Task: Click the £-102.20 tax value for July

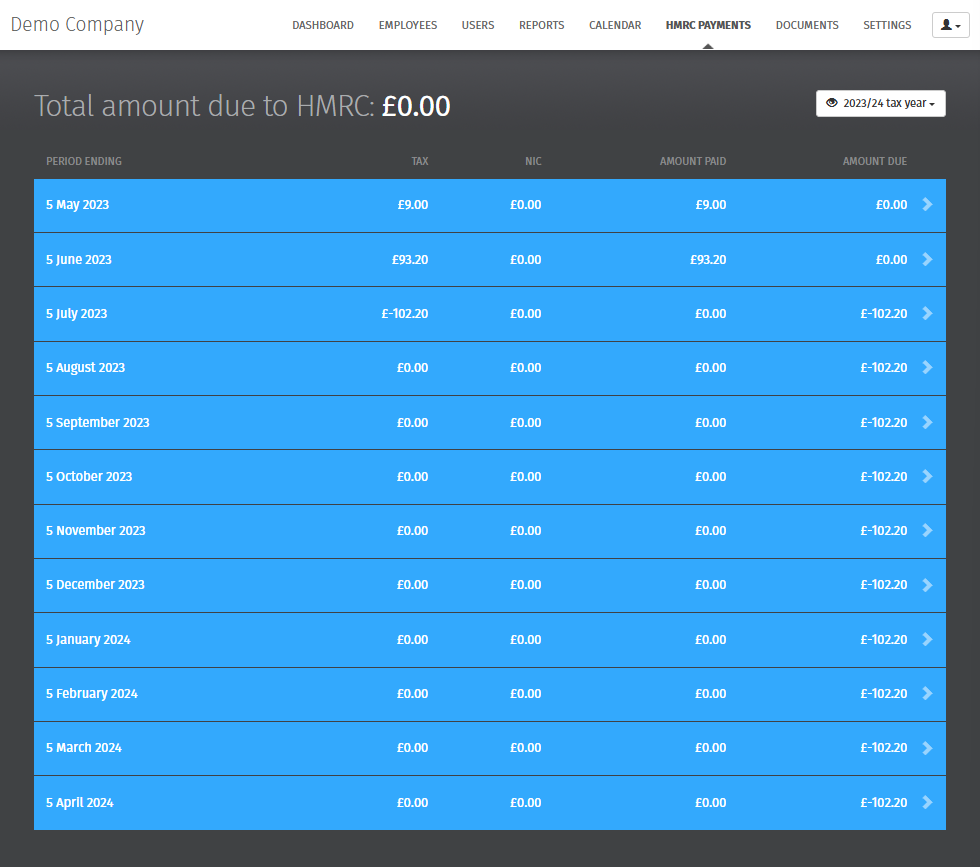Action: (405, 313)
